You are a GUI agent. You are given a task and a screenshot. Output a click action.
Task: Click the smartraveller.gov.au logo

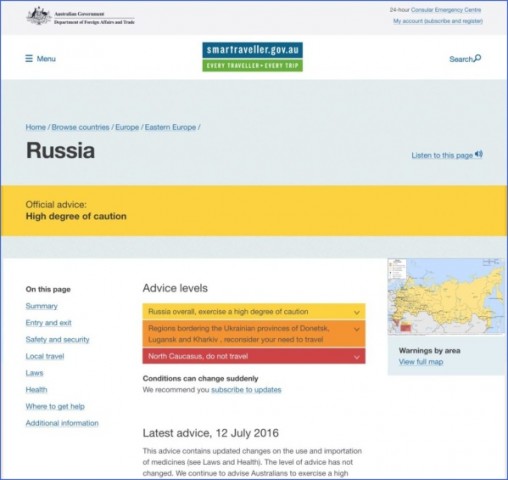(x=252, y=57)
